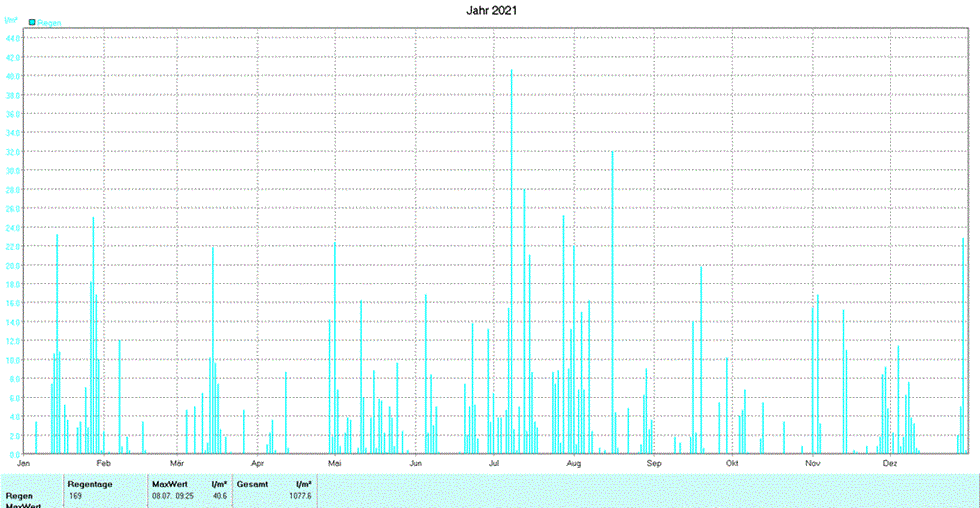
Task: Click the Mär month label
Action: click(177, 463)
